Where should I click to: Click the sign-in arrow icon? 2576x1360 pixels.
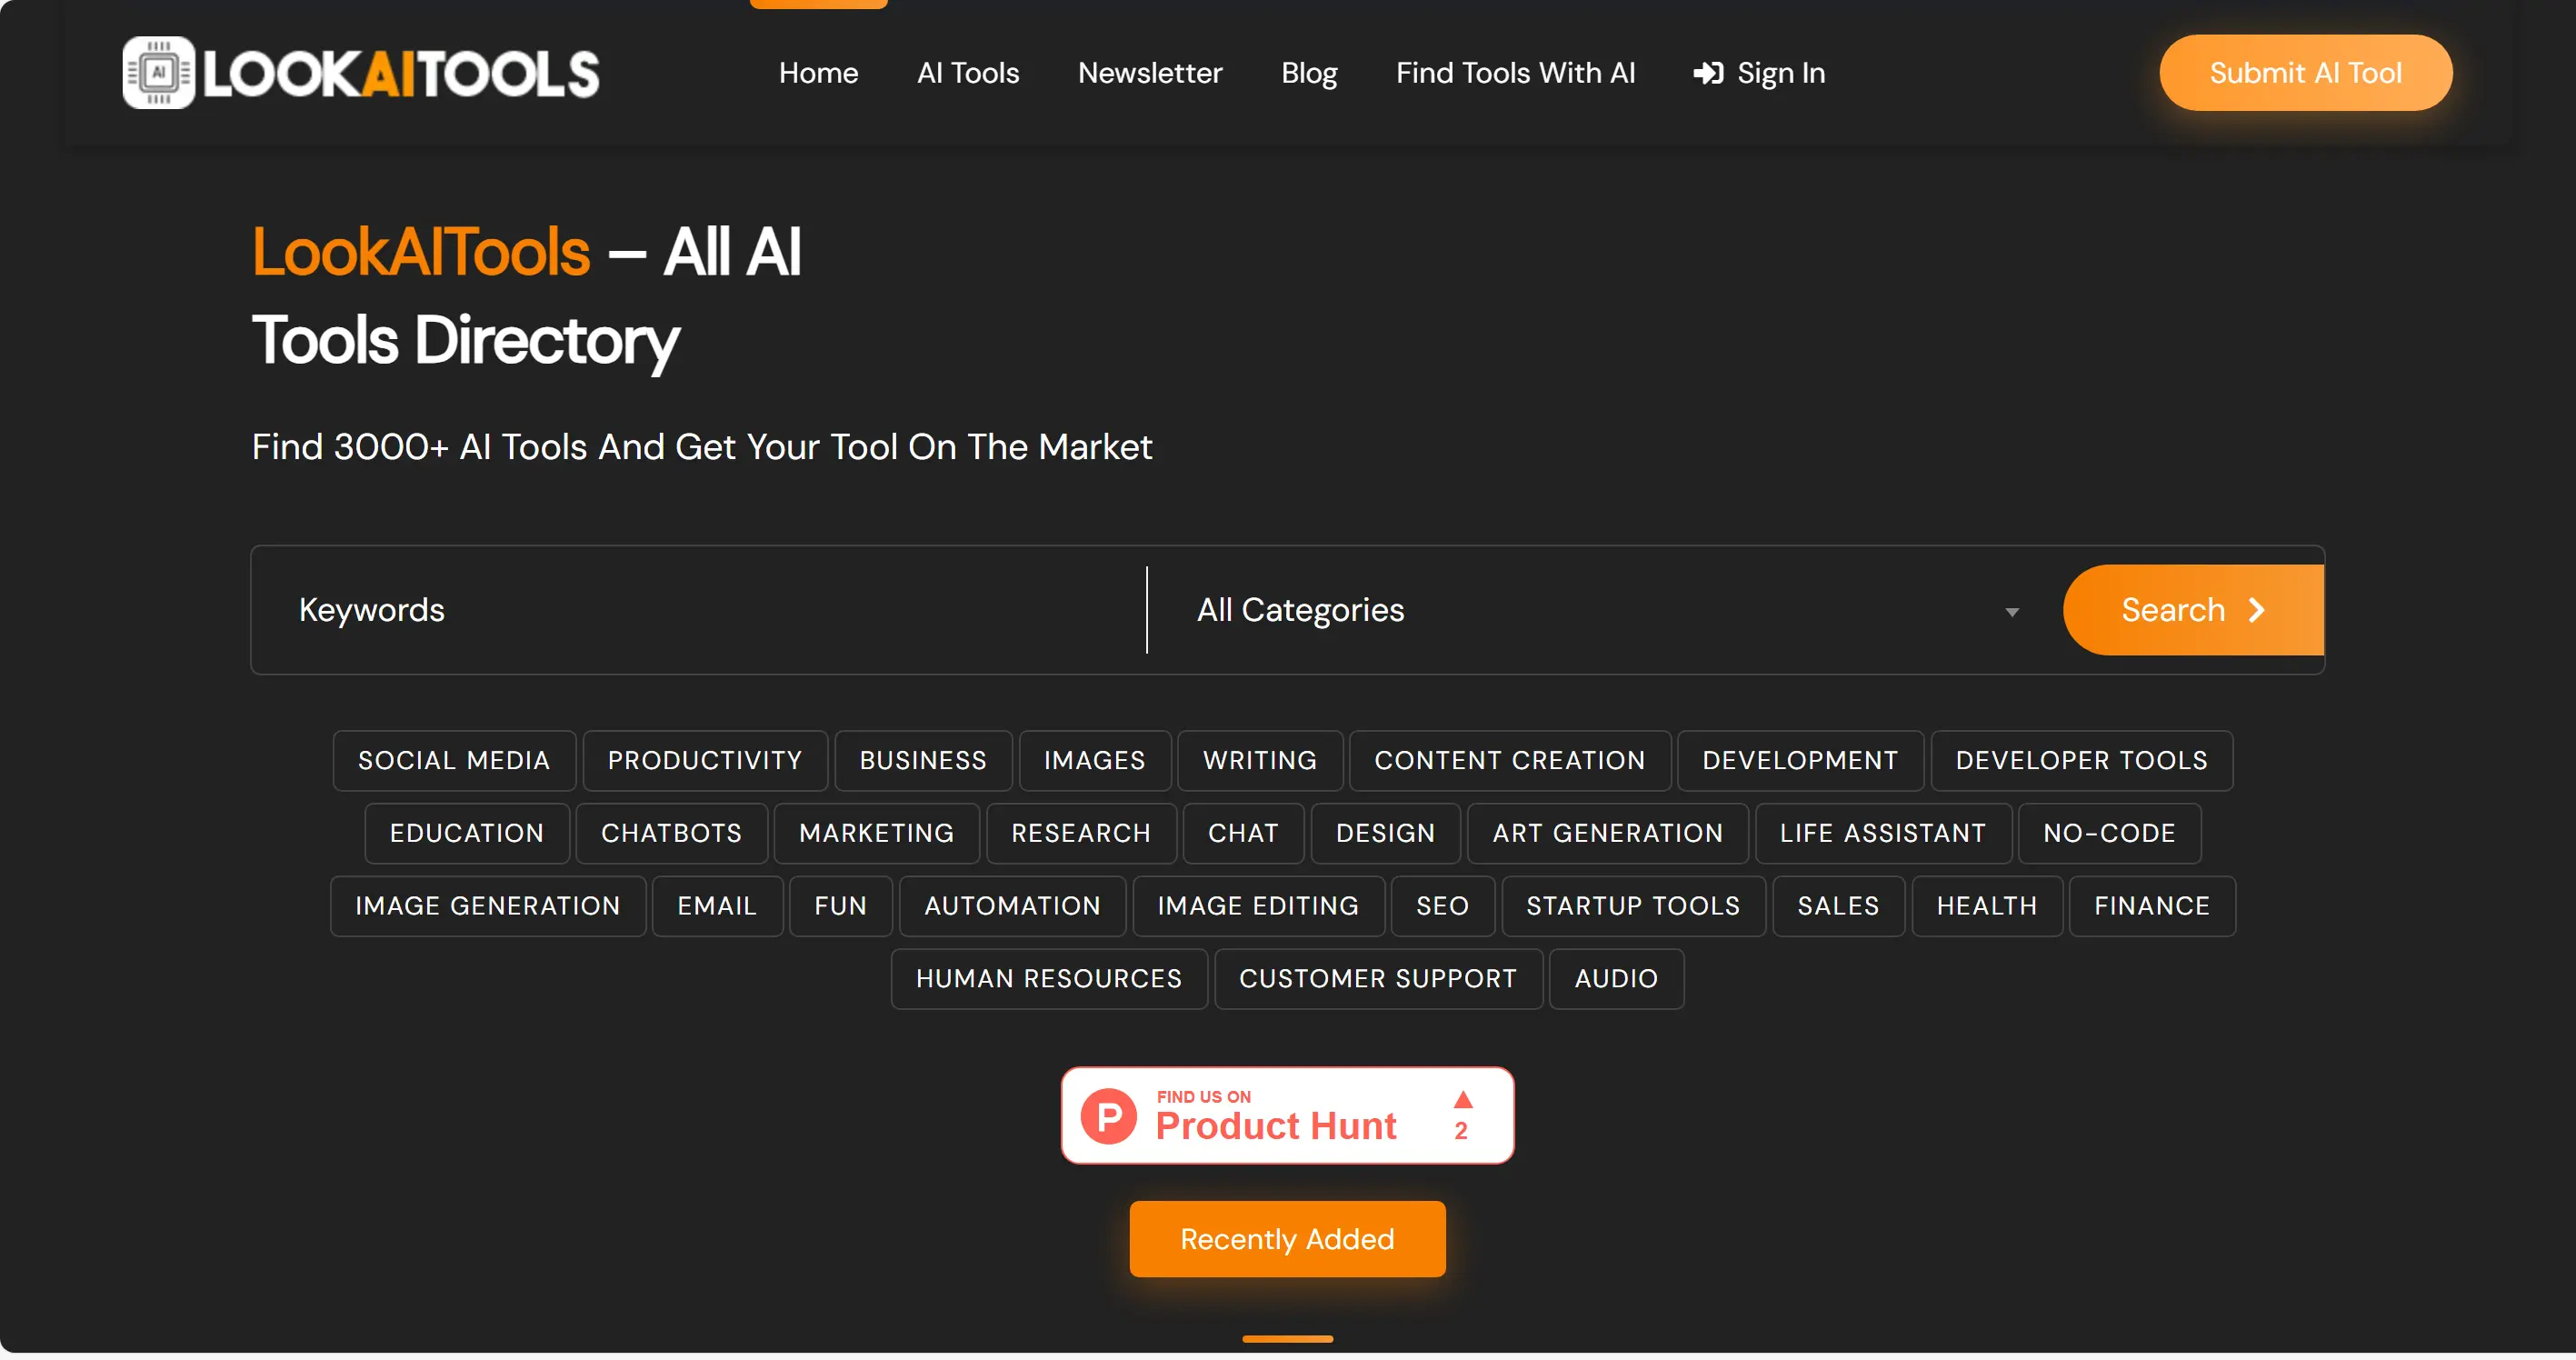[x=1708, y=73]
